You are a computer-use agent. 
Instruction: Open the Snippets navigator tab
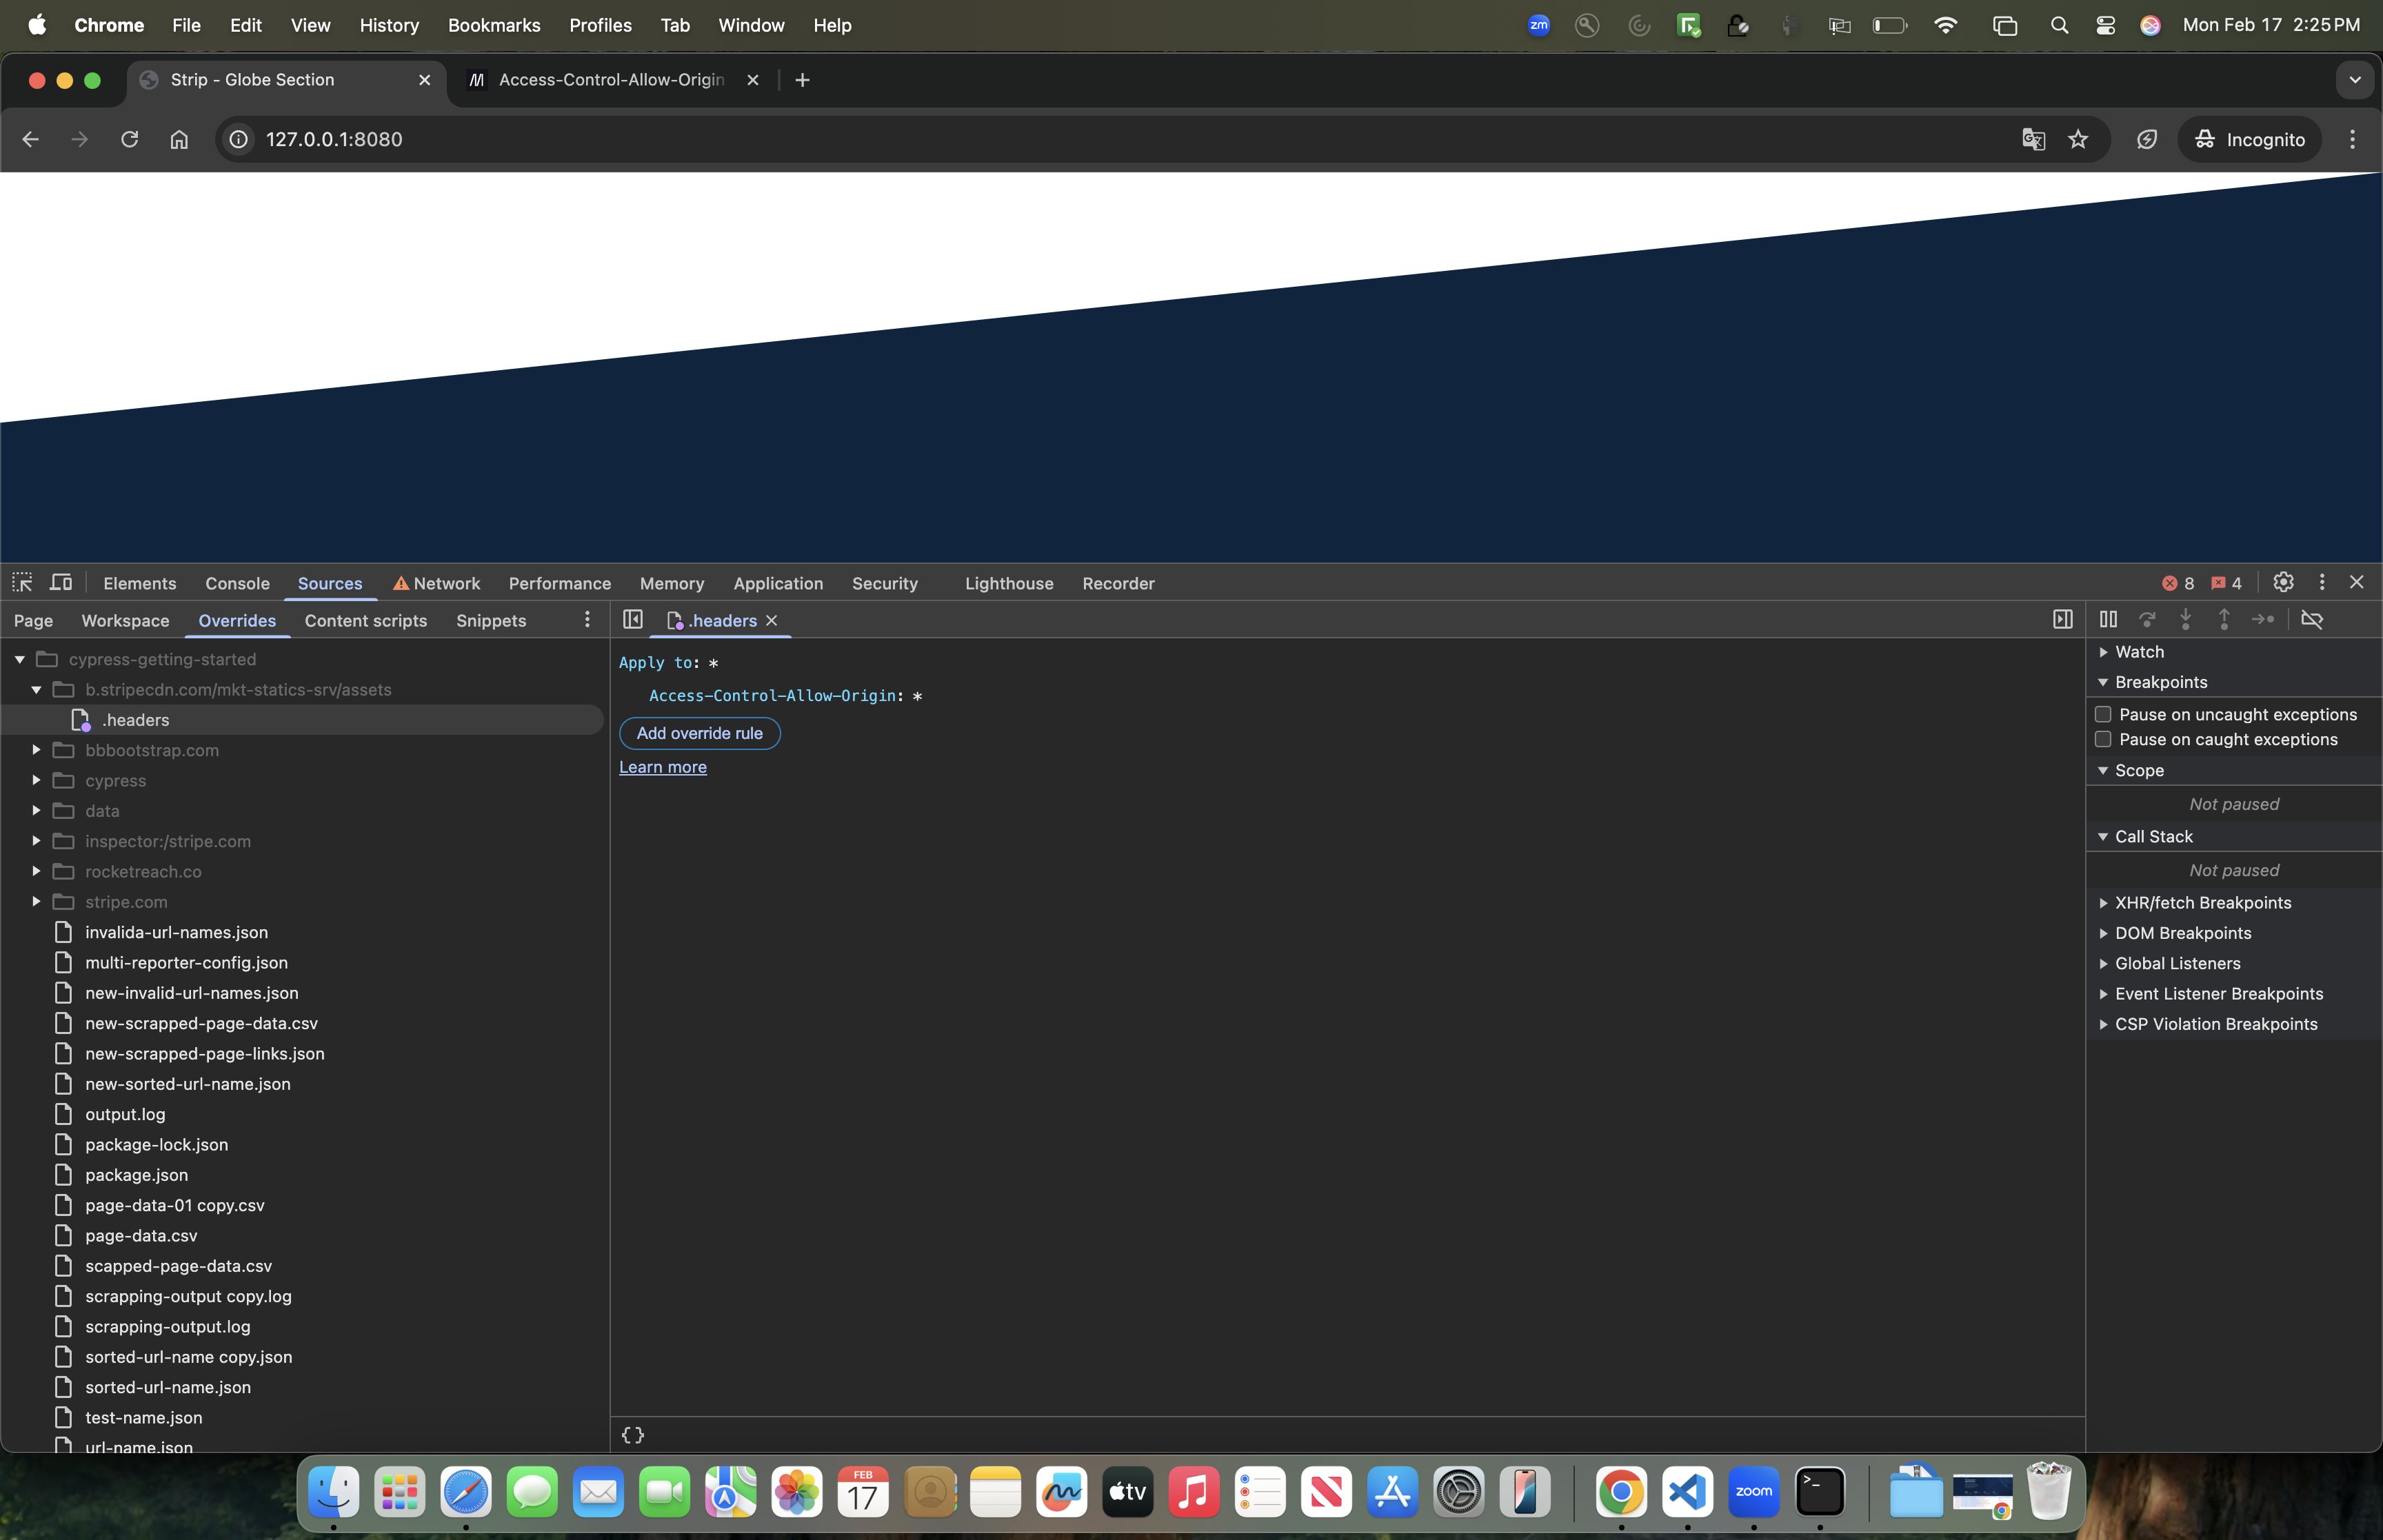[490, 621]
